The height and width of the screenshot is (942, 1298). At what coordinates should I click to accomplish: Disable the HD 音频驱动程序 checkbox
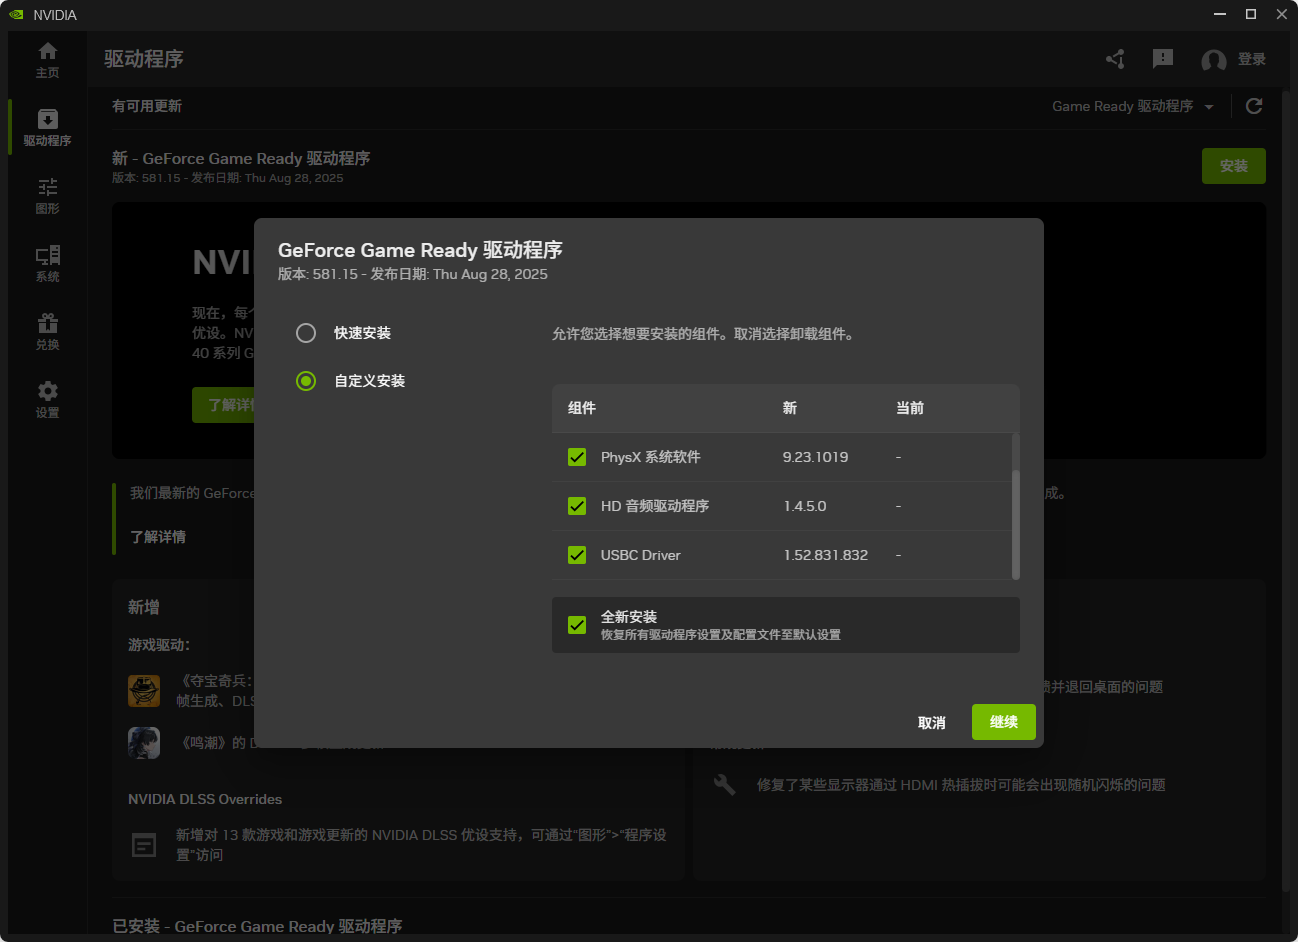pyautogui.click(x=577, y=506)
